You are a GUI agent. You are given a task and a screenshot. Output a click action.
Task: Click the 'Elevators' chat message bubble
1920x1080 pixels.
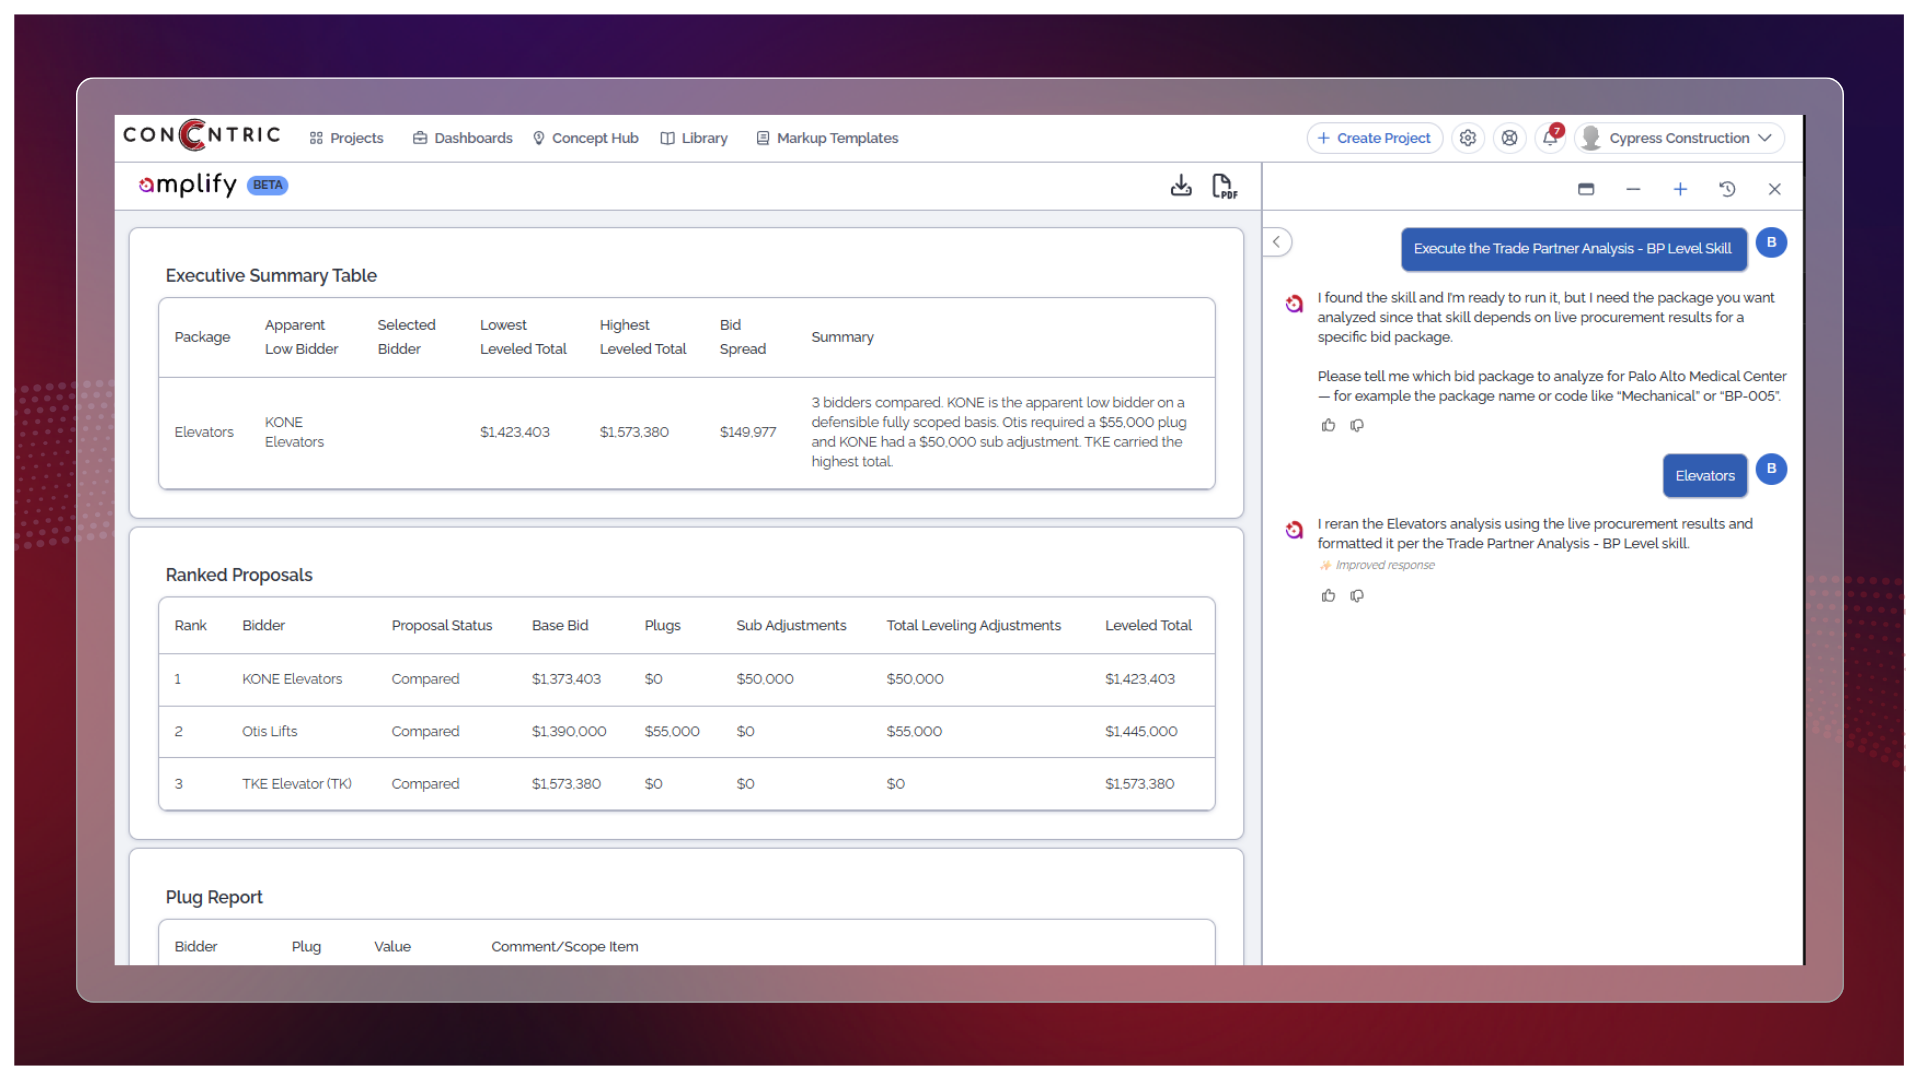pyautogui.click(x=1705, y=476)
